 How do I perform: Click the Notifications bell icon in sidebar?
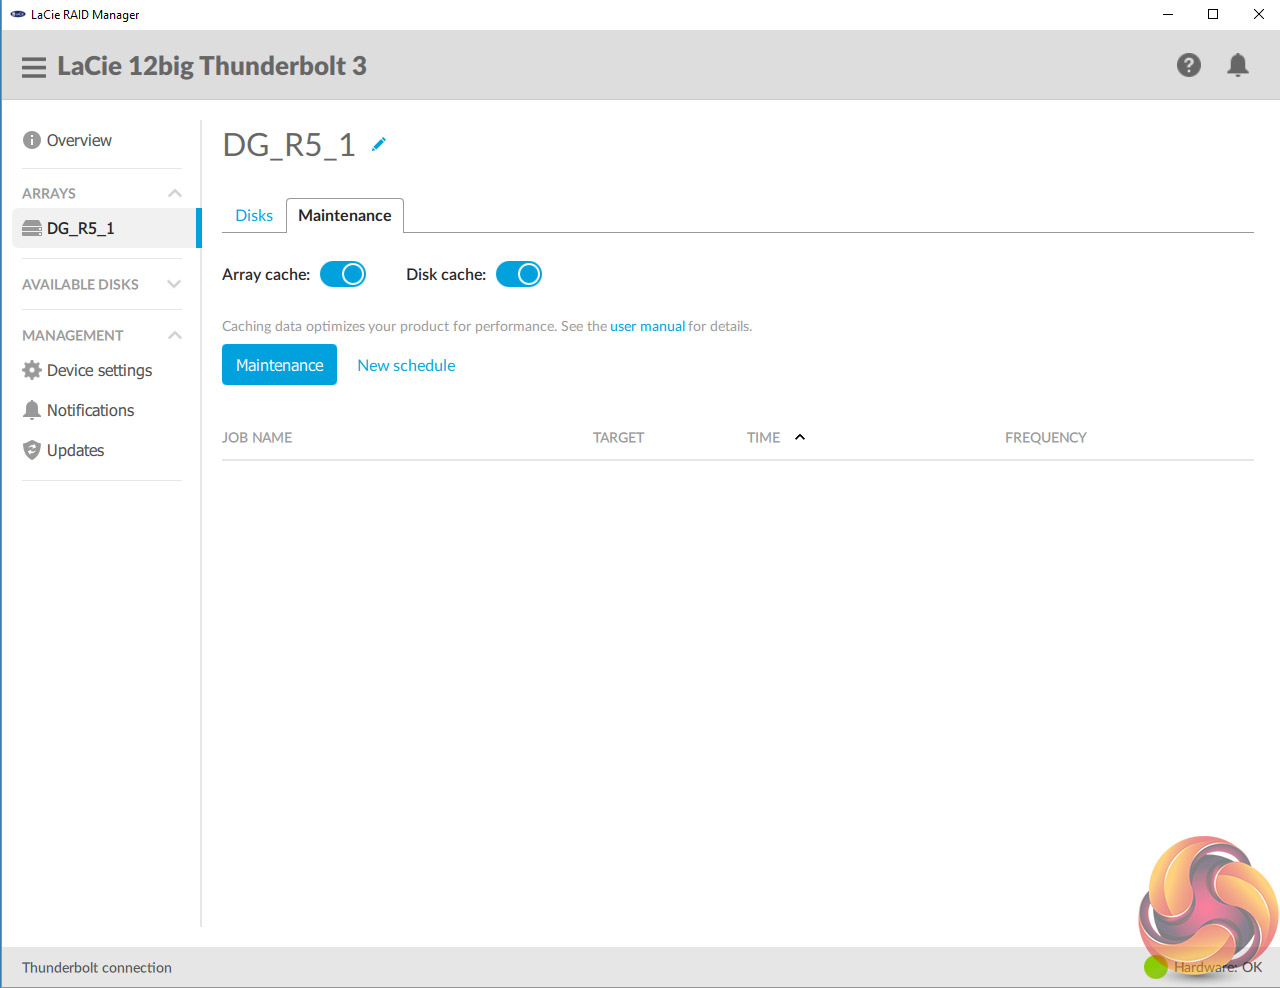pos(32,410)
